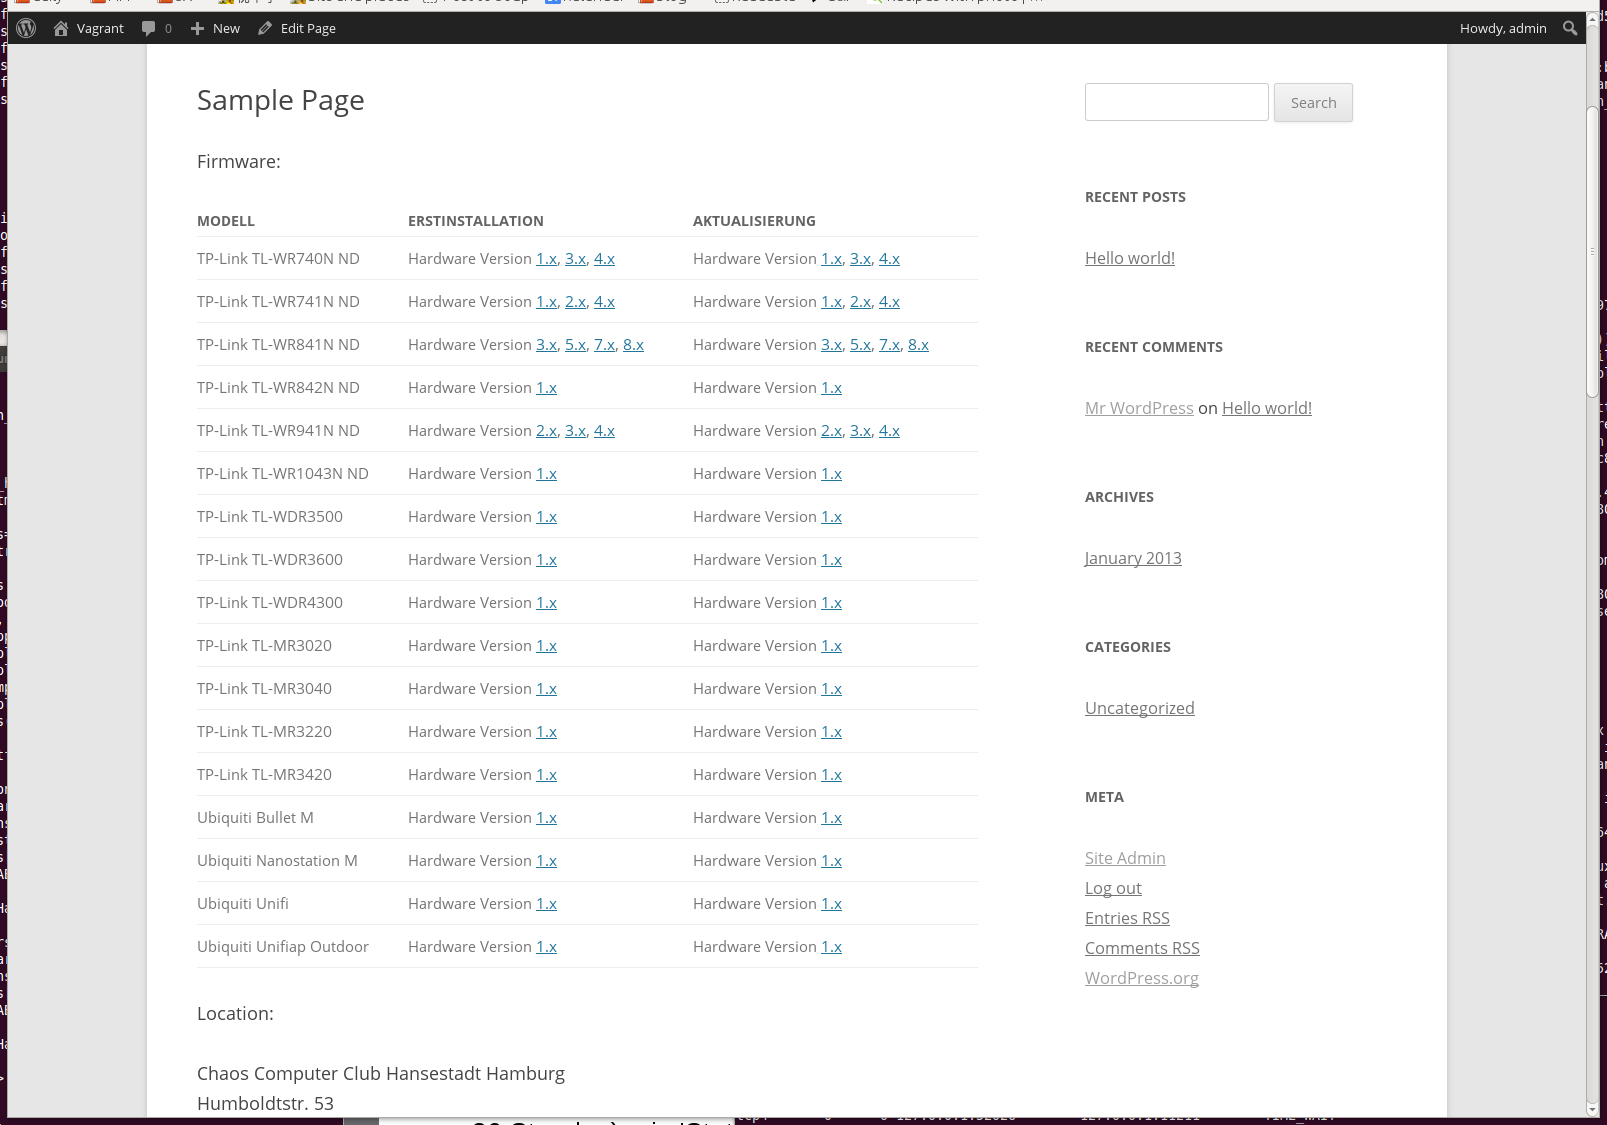Open WR841N Erstinstallation 5.x firmware link
This screenshot has height=1125, width=1607.
click(x=575, y=345)
